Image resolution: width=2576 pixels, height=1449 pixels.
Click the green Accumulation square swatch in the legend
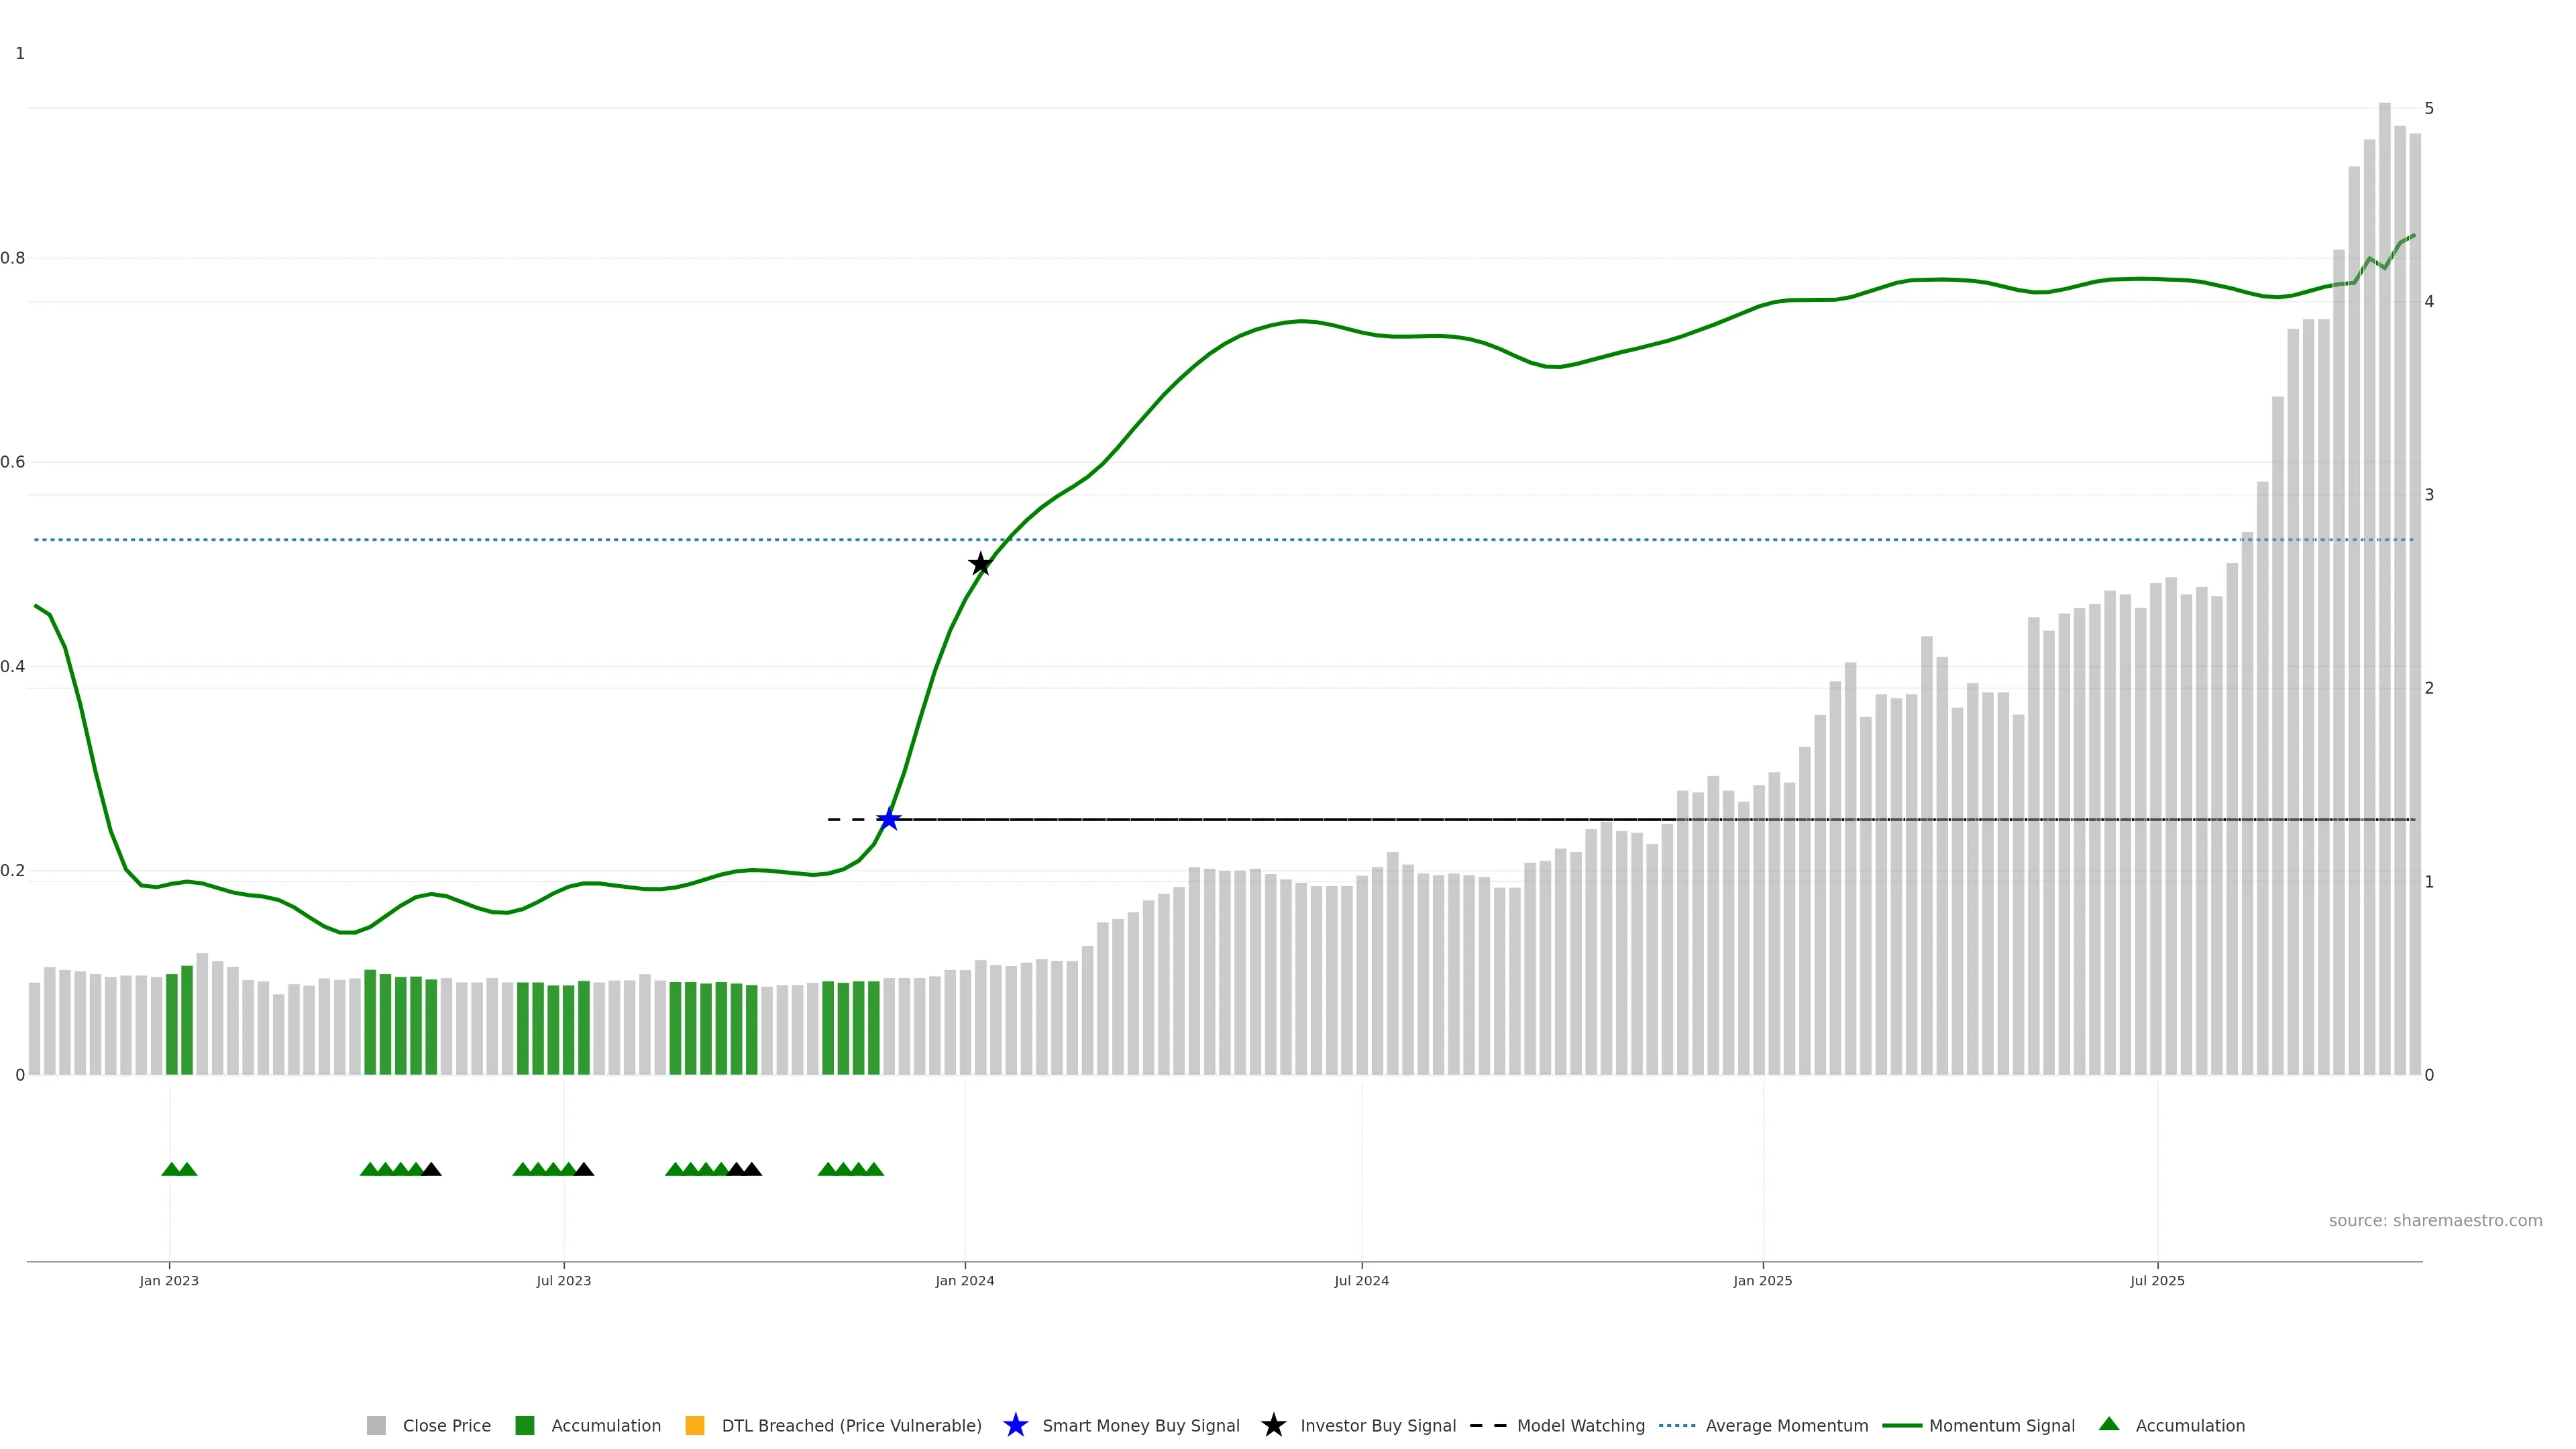coord(524,1426)
